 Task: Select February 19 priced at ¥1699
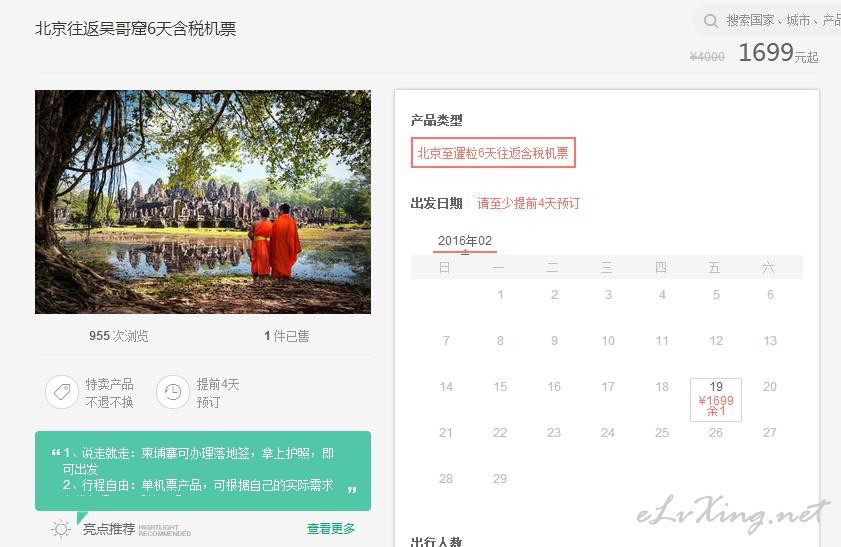[716, 399]
